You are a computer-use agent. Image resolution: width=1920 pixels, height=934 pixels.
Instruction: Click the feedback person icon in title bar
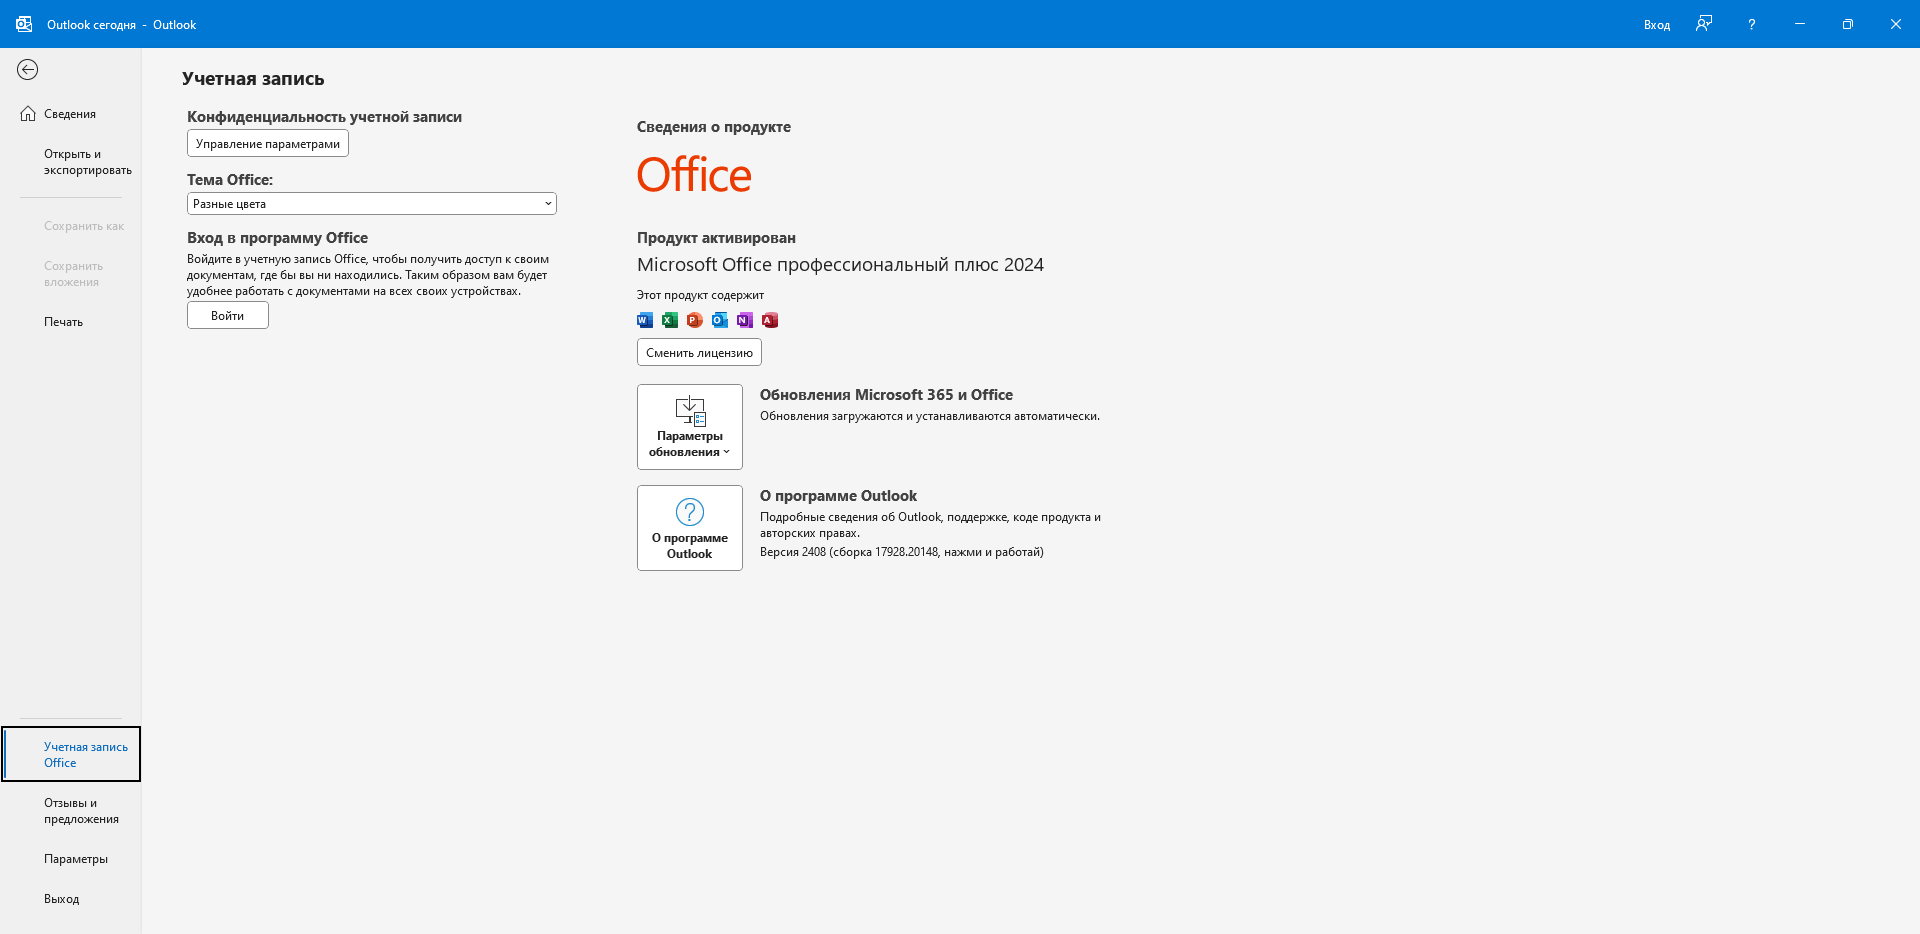pos(1704,24)
